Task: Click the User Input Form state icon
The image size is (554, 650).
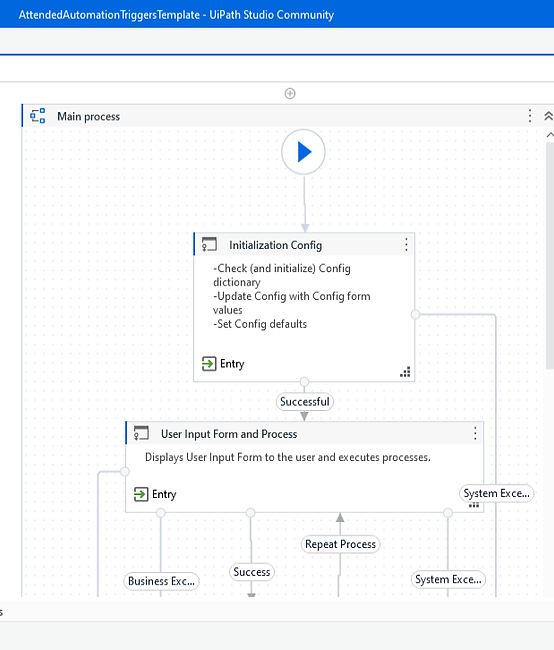Action: [x=141, y=434]
